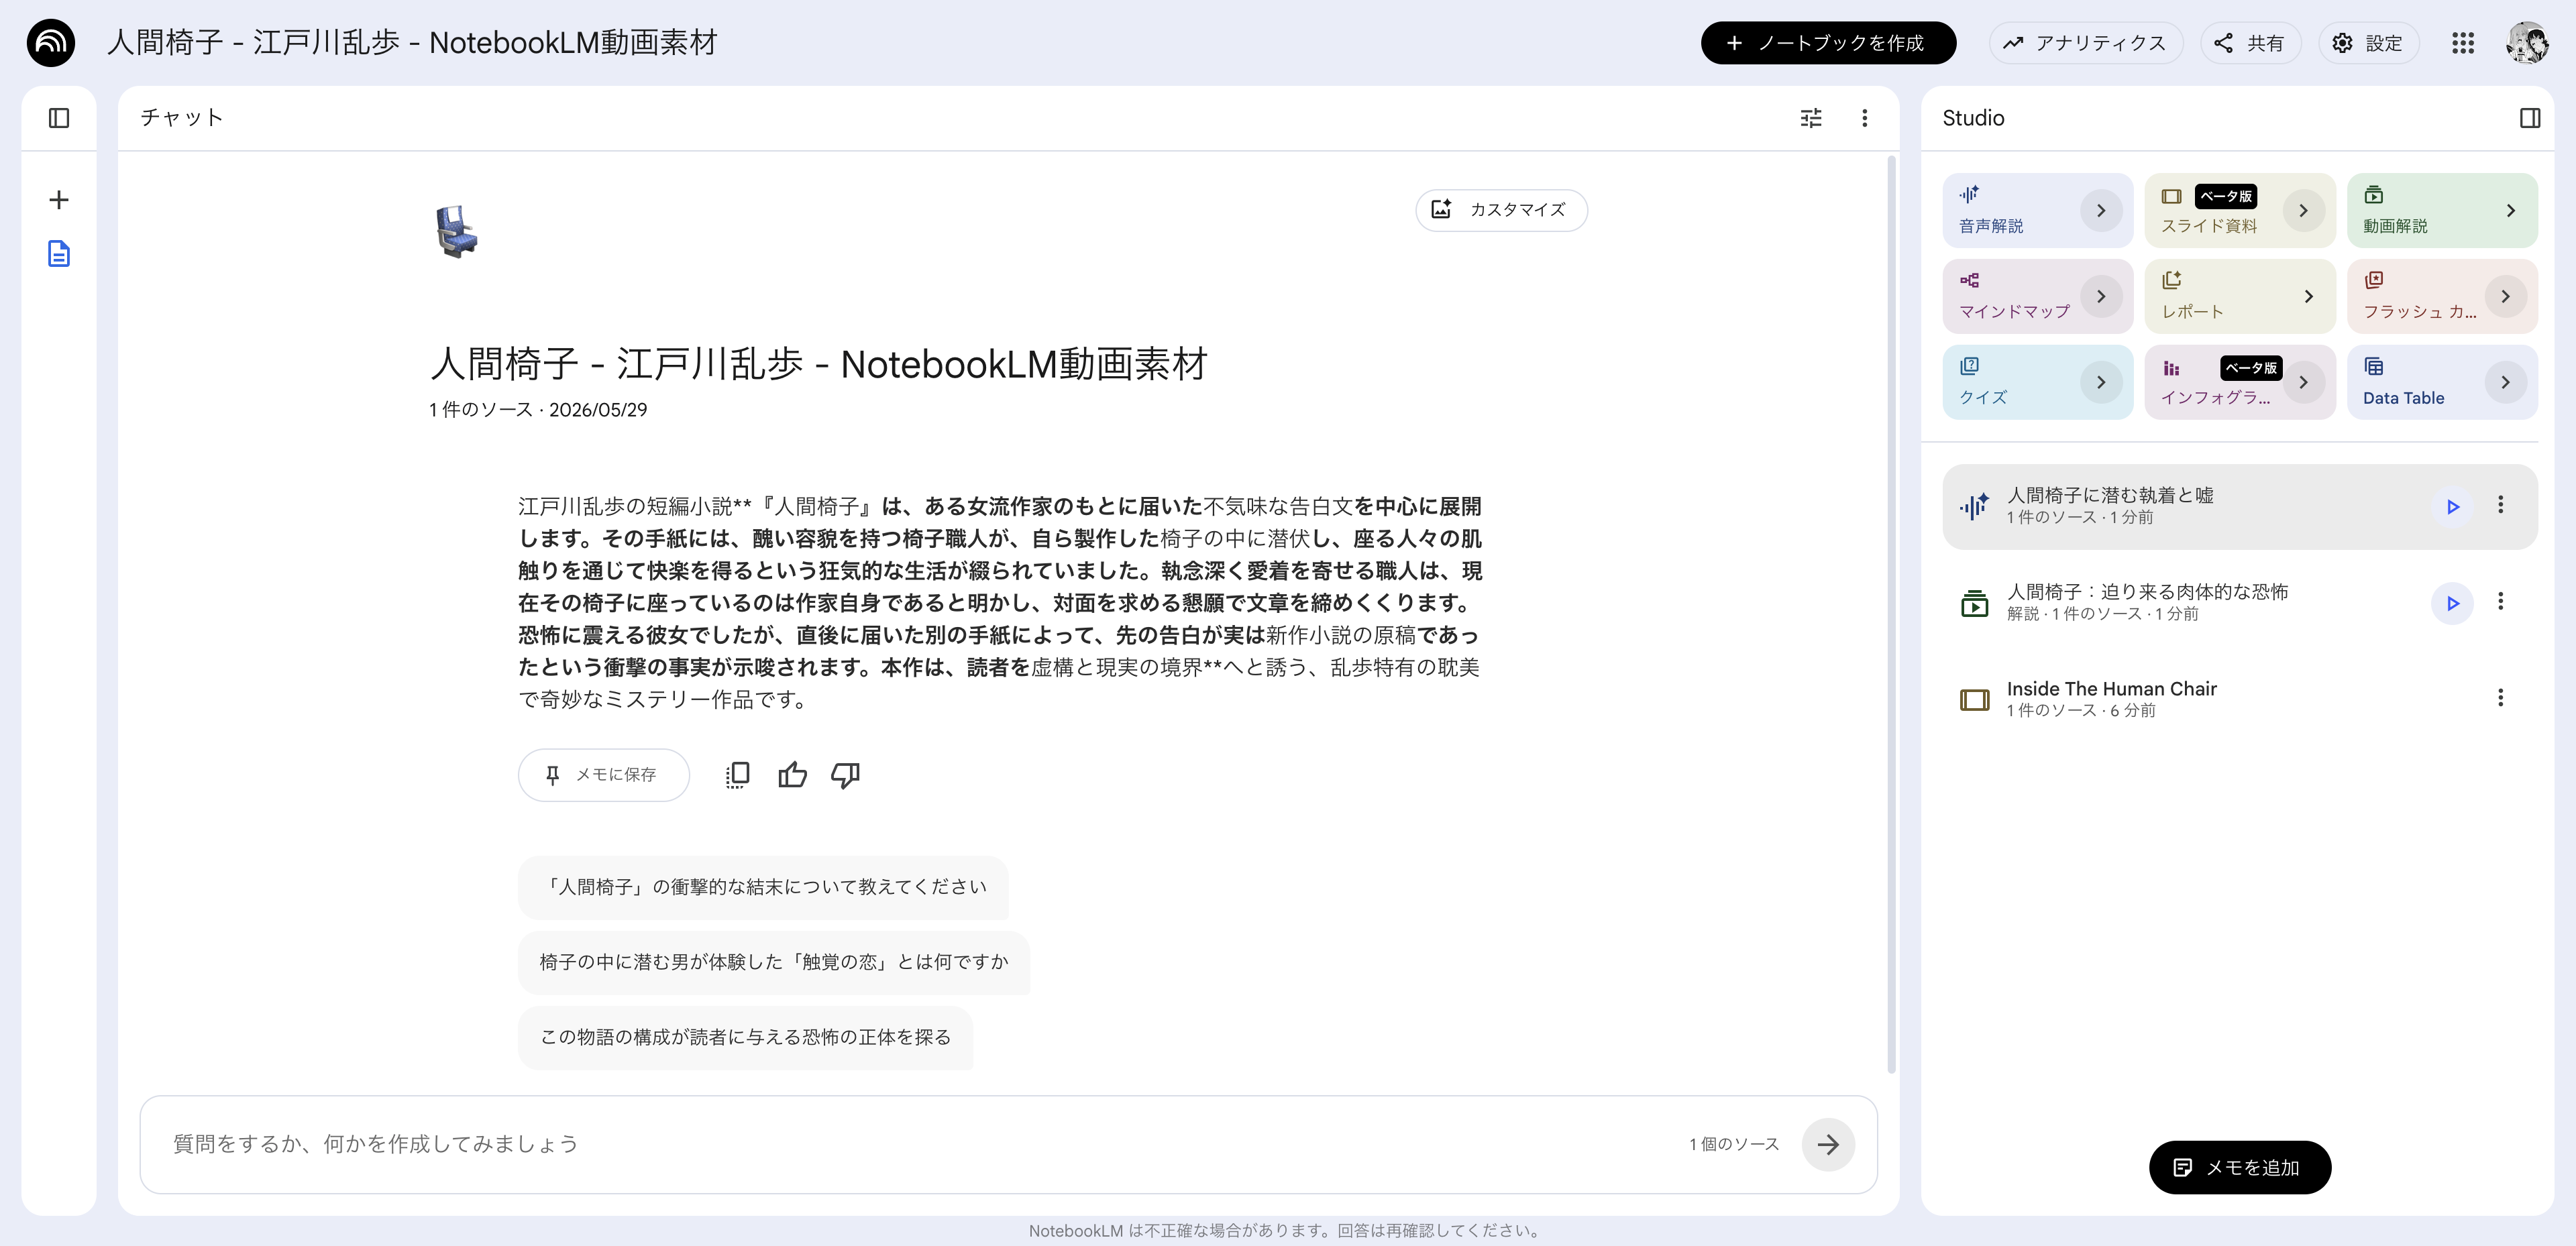2576x1246 pixels.
Task: Open the account avatar
Action: [x=2527, y=43]
